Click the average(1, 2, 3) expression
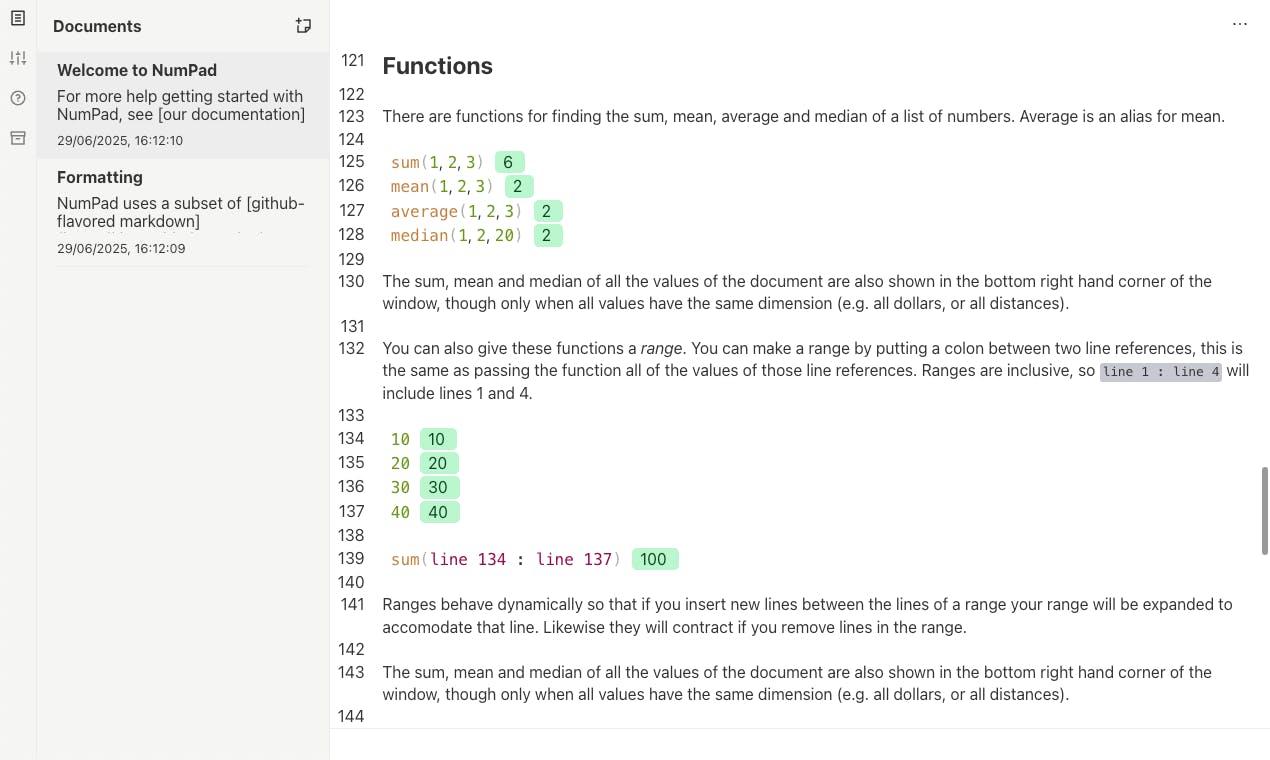 click(x=457, y=211)
